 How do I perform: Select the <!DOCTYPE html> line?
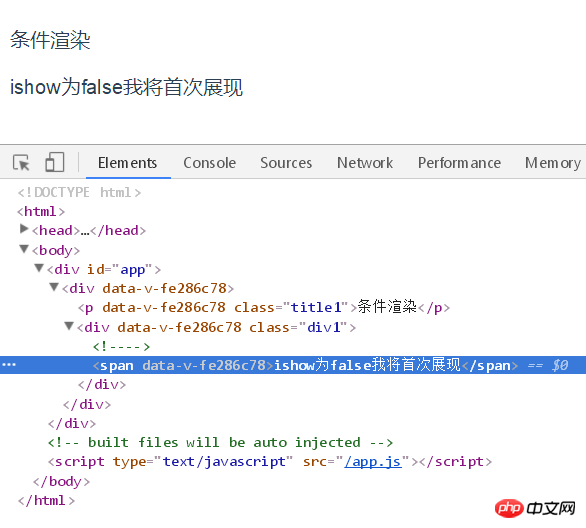[79, 192]
